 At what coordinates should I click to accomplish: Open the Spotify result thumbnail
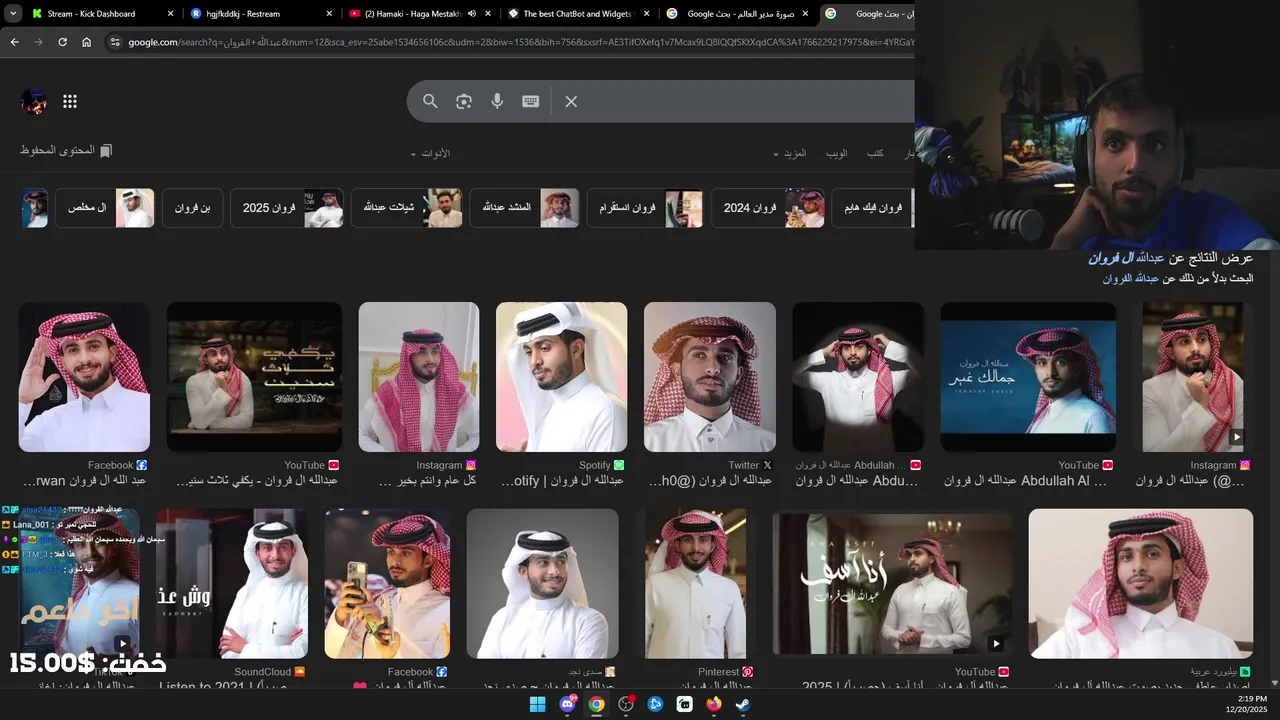click(562, 377)
